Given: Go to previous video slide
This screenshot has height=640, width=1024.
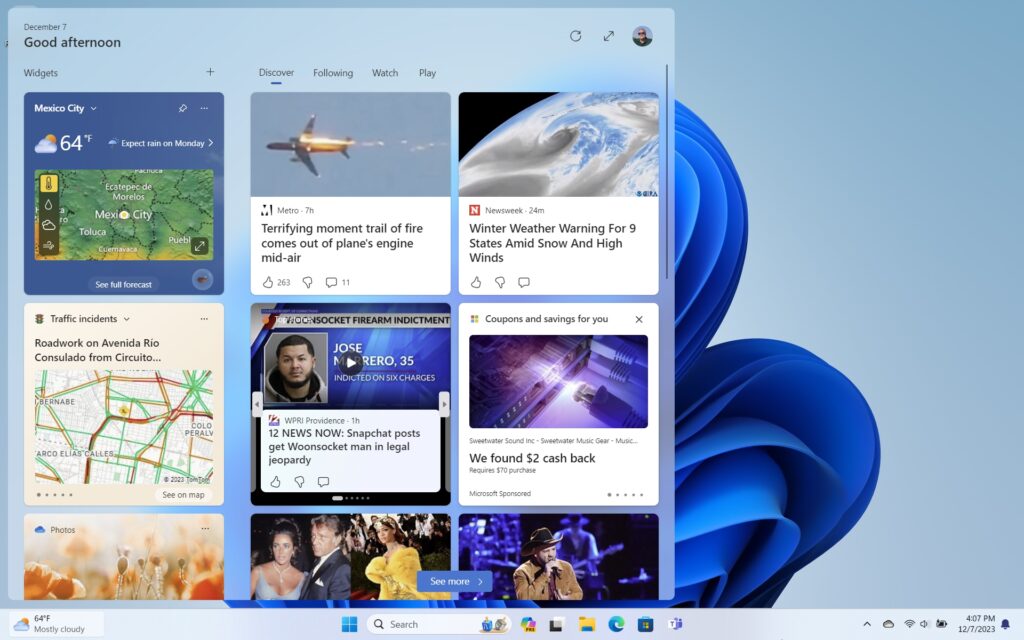Looking at the screenshot, I should (257, 404).
